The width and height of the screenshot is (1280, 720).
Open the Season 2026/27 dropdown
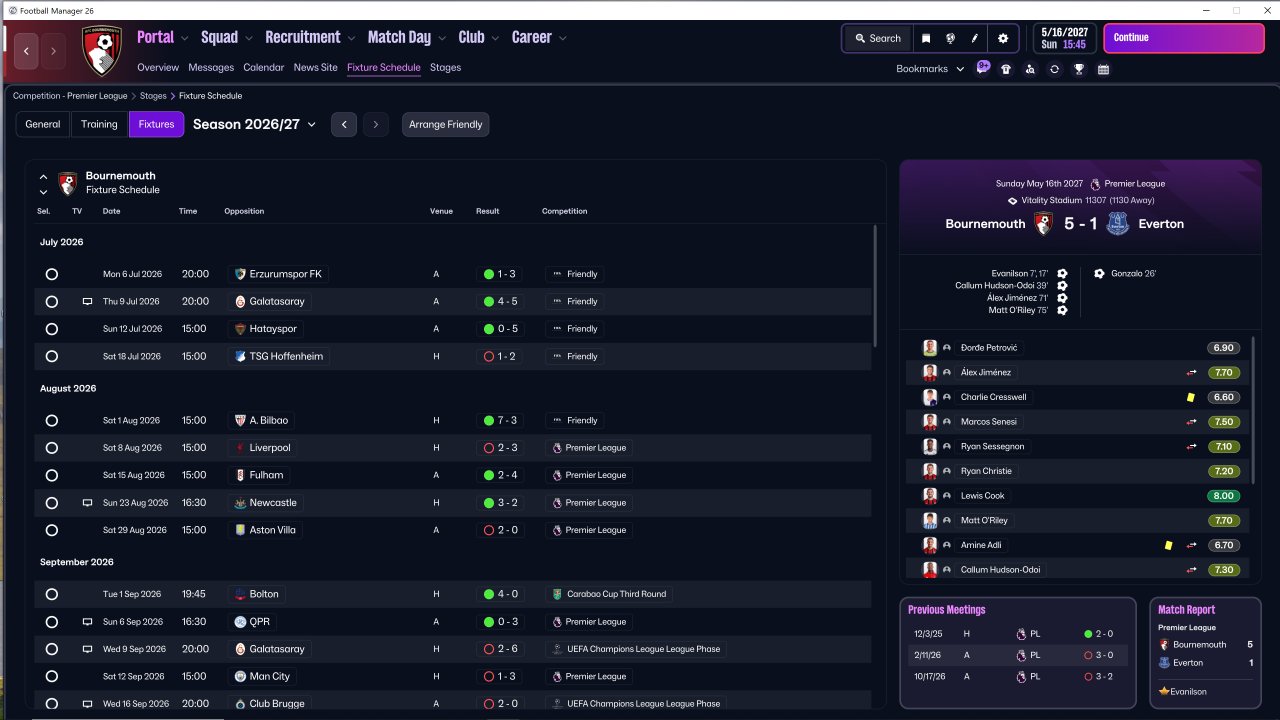pos(254,125)
